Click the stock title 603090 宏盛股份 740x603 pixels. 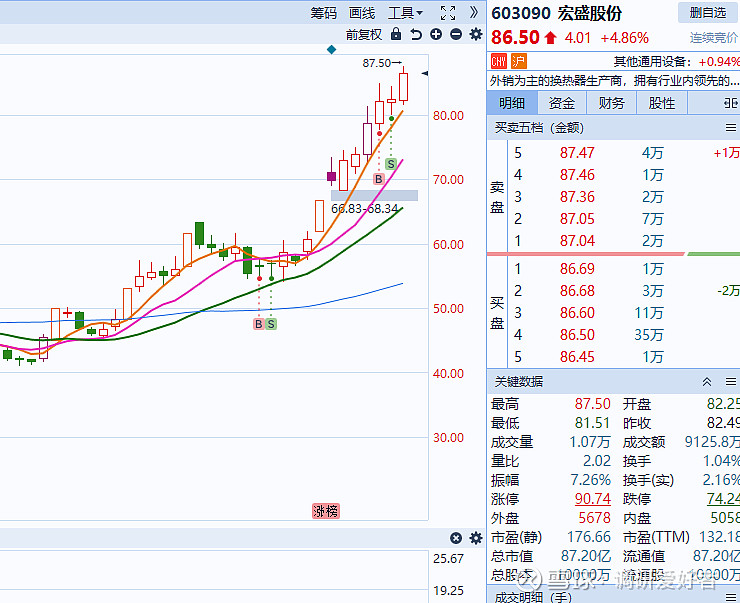556,13
